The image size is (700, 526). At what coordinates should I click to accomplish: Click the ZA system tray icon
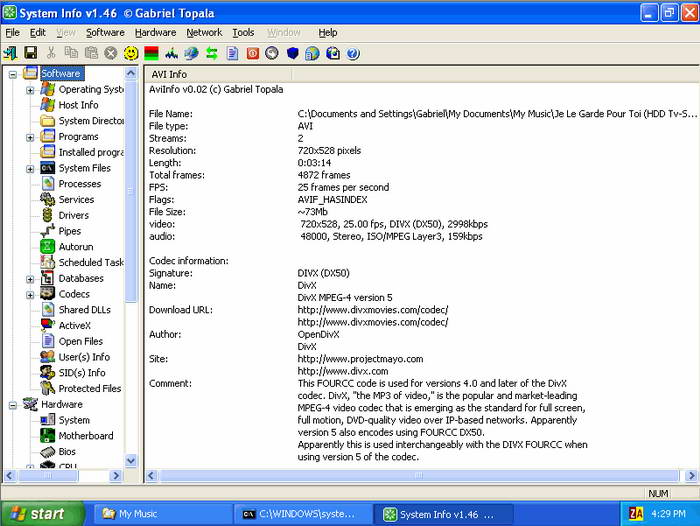636,514
